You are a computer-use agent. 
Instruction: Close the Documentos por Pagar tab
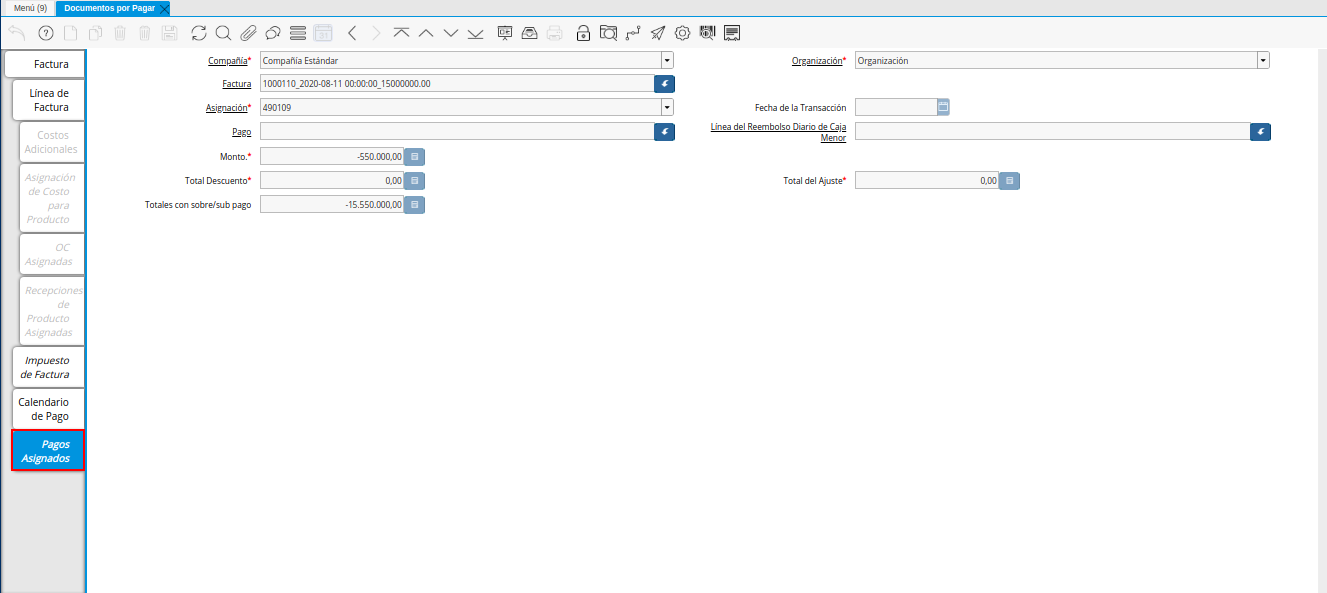(165, 8)
